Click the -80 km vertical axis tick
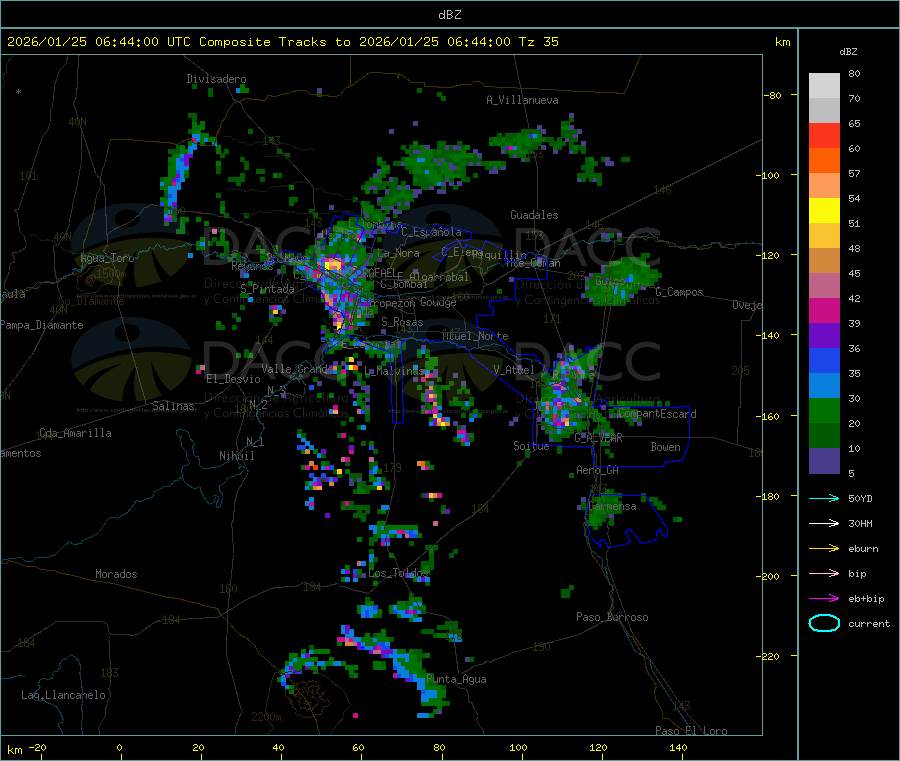Image resolution: width=900 pixels, height=761 pixels. tap(772, 95)
